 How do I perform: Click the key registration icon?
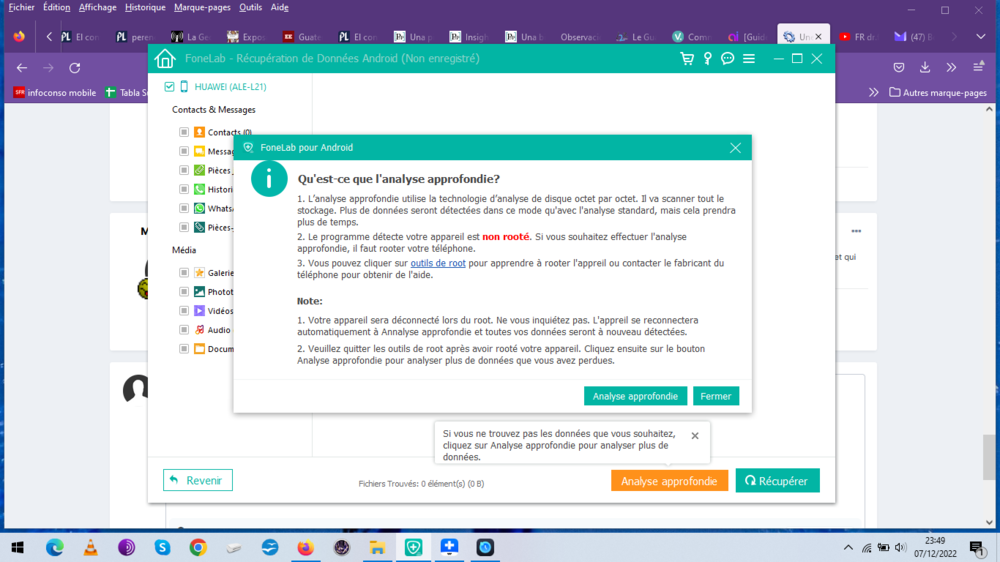(x=708, y=59)
